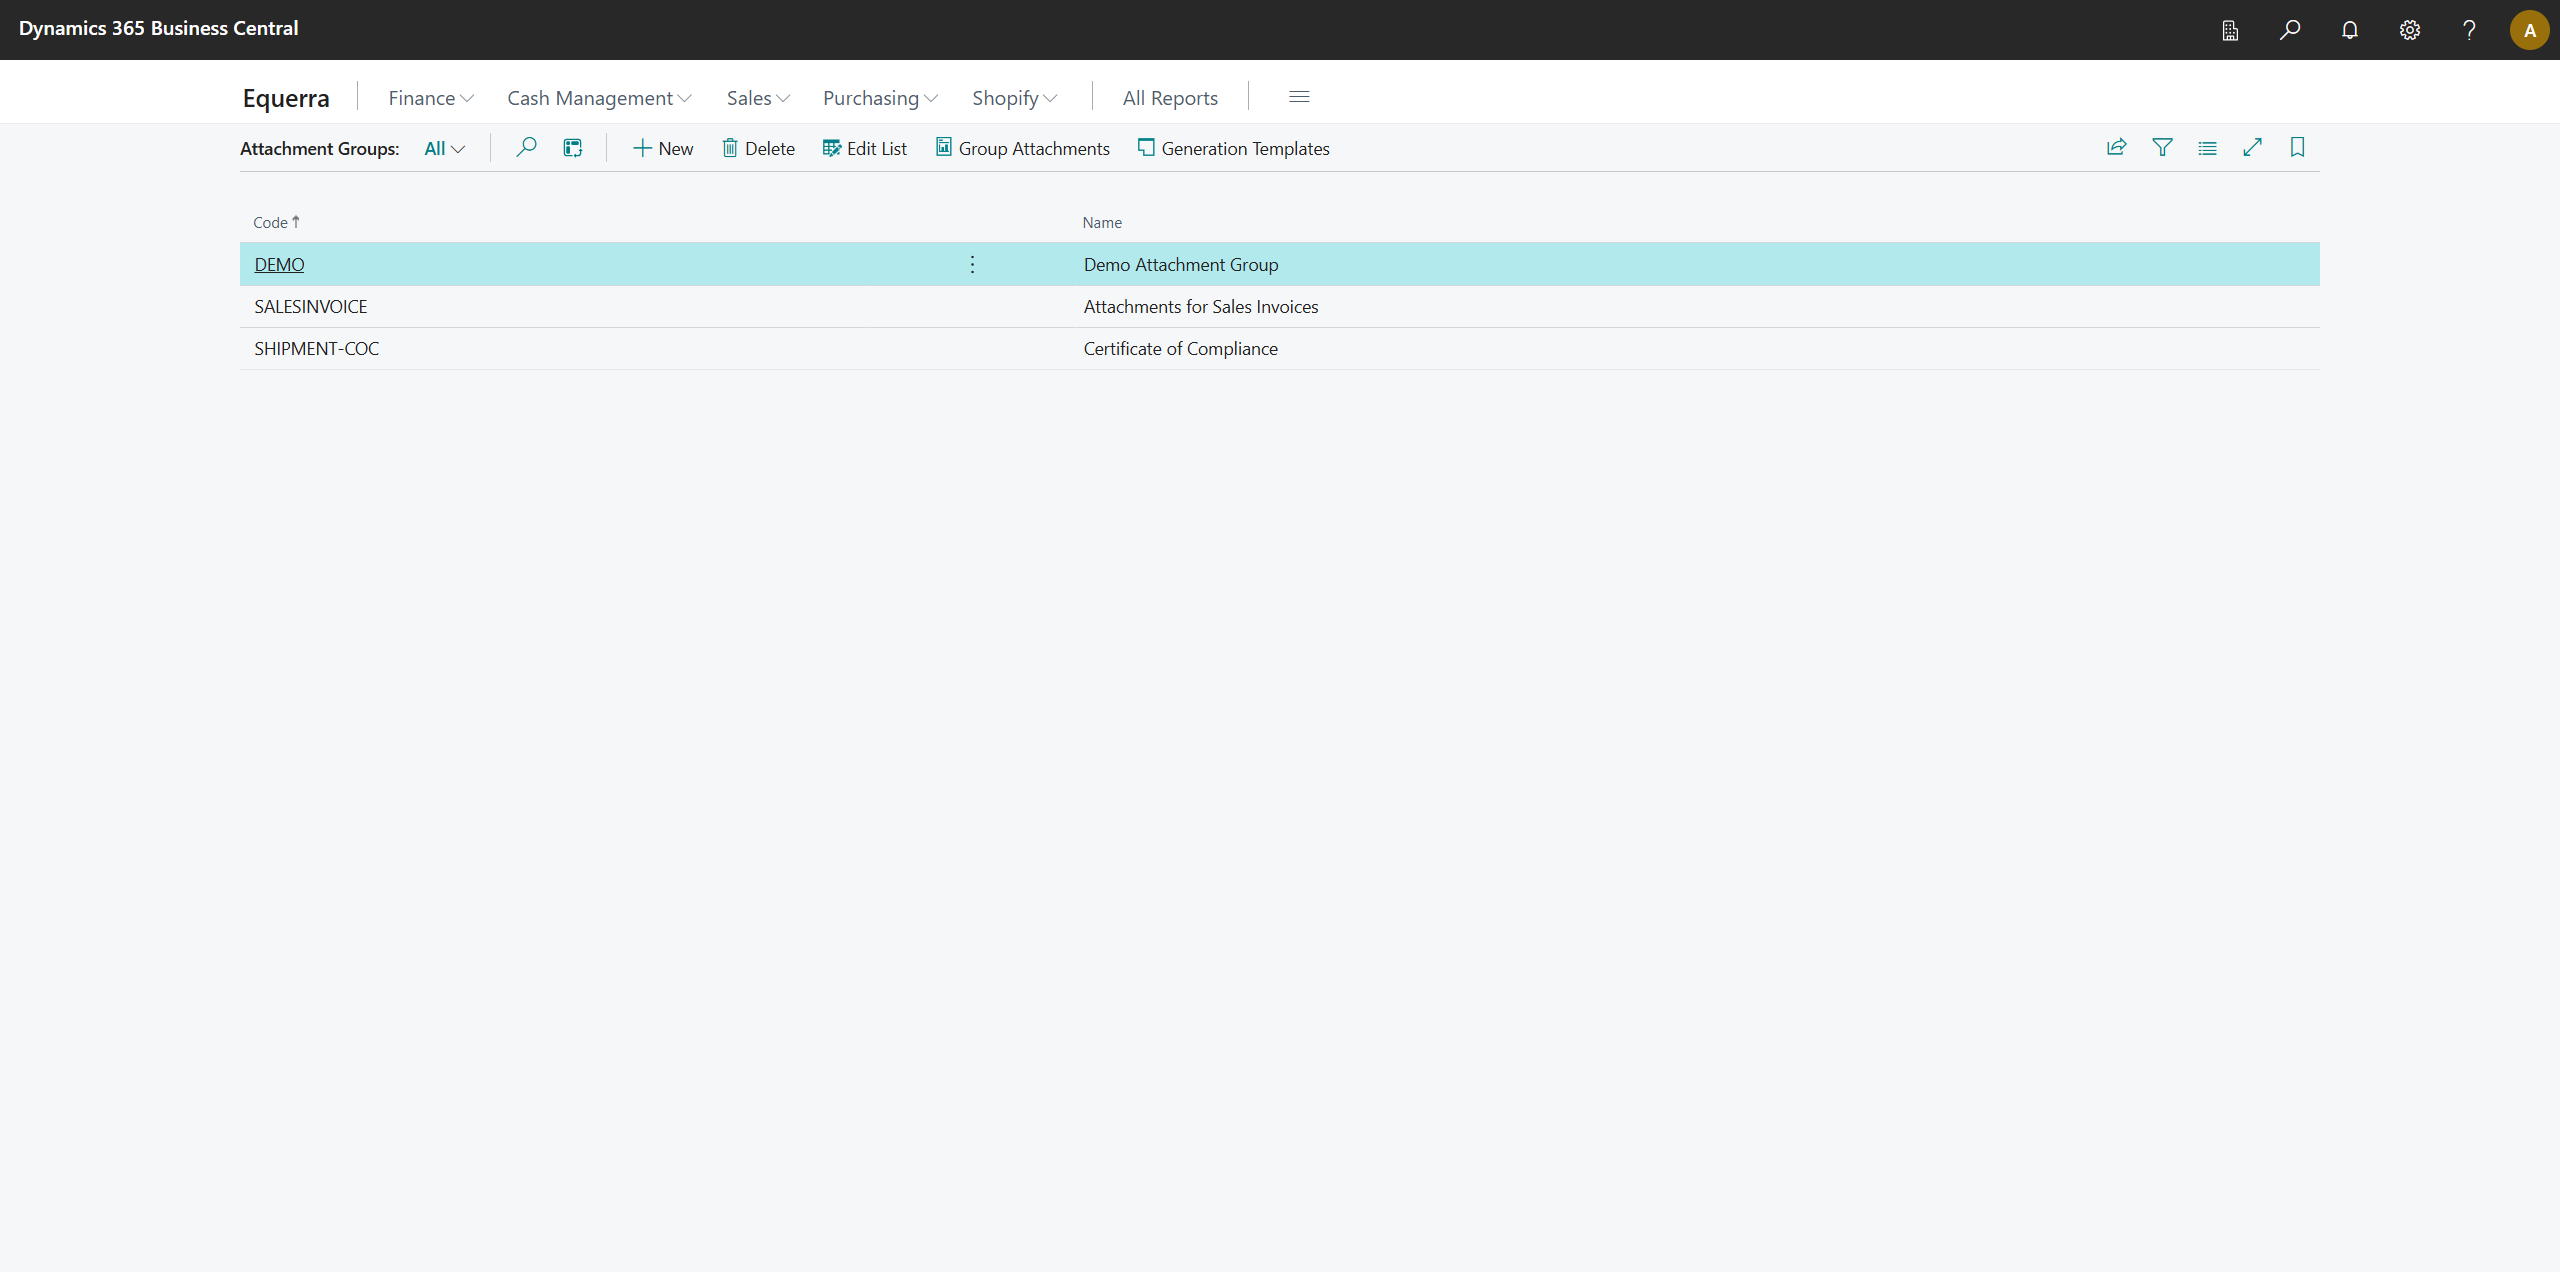Open Group Attachments
The width and height of the screenshot is (2560, 1273).
(1023, 149)
